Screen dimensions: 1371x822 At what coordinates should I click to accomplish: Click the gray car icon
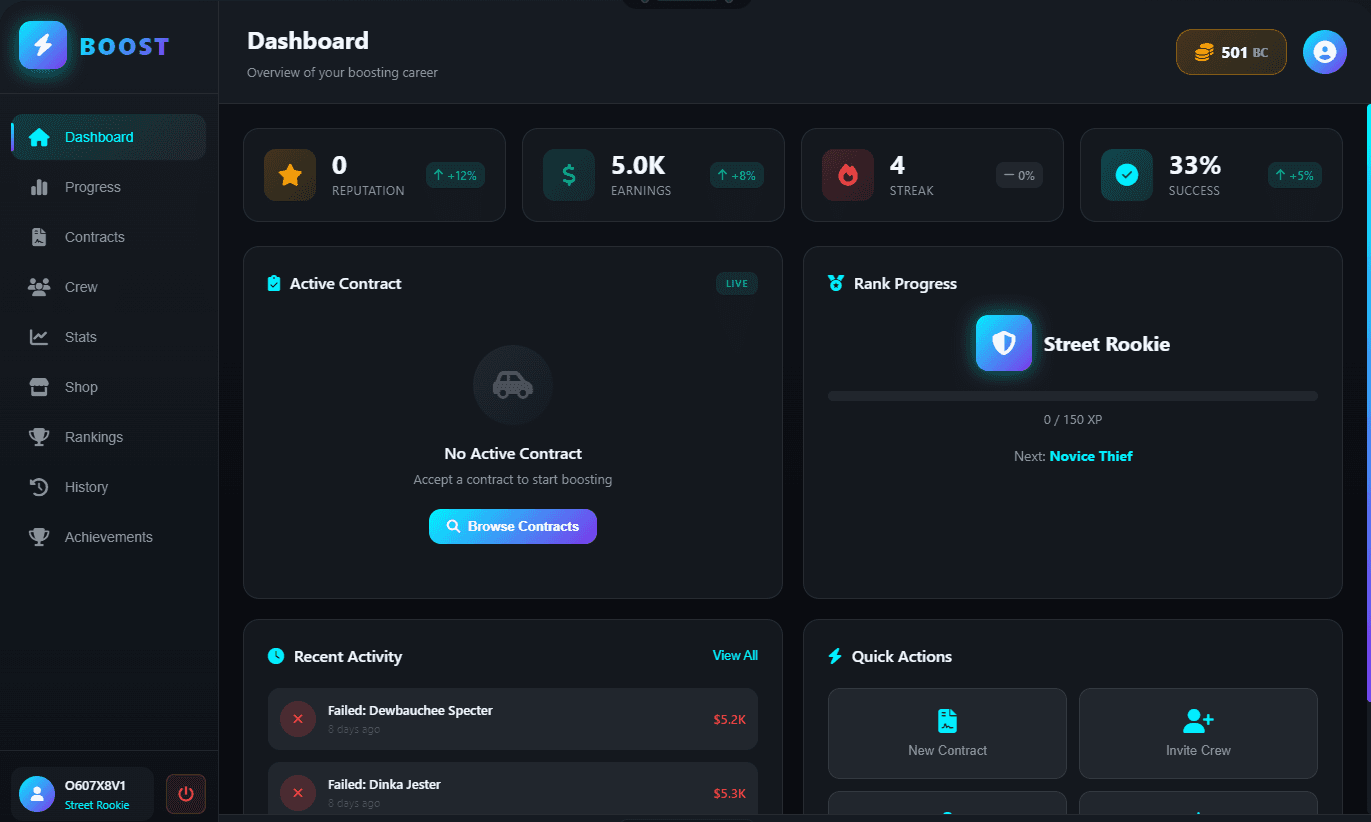(513, 385)
